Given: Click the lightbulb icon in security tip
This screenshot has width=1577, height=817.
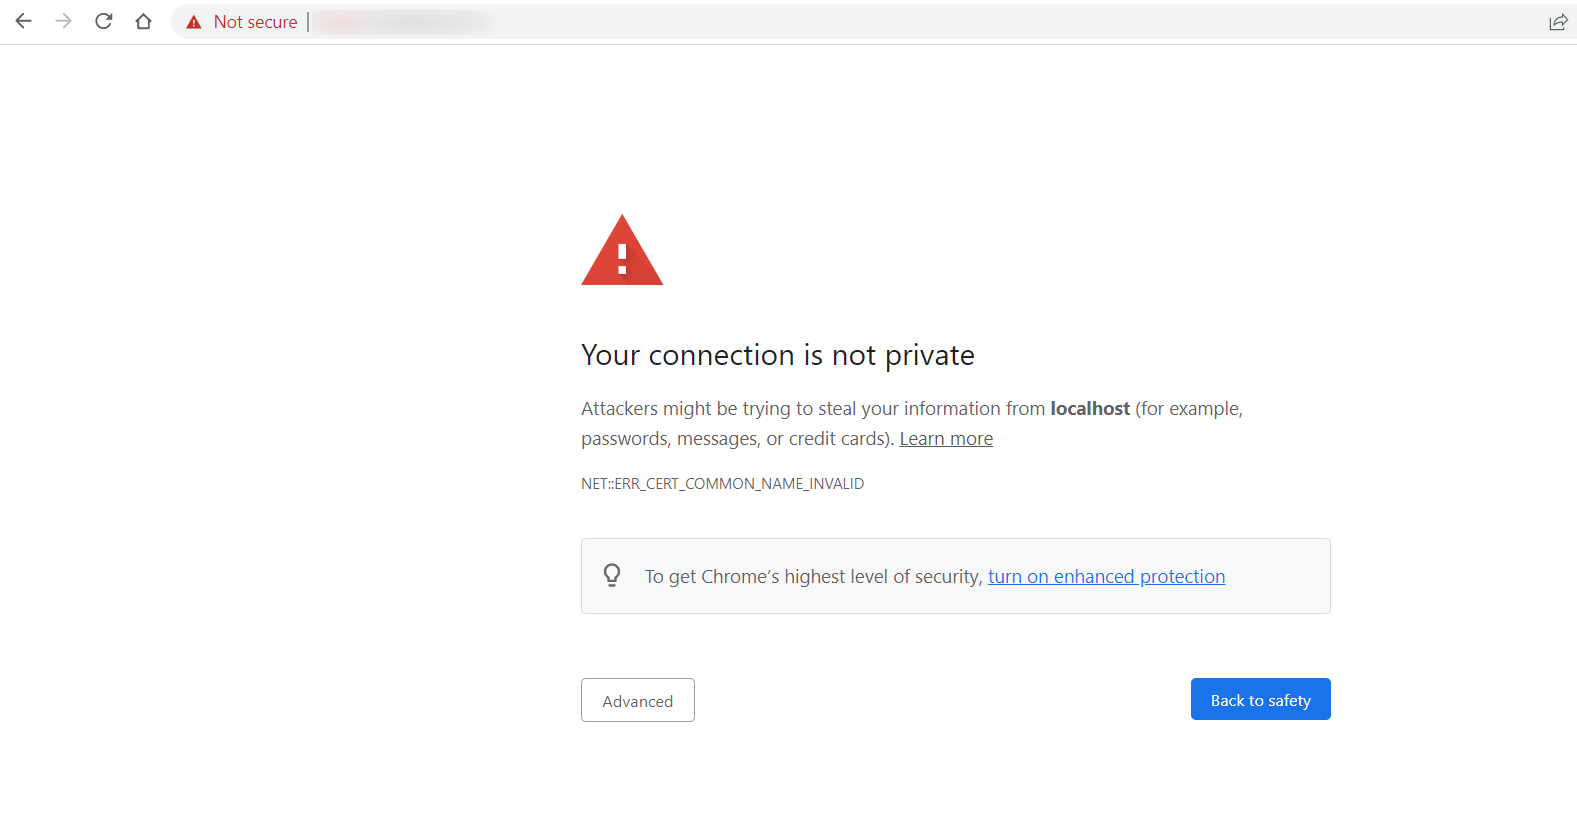Looking at the screenshot, I should pos(612,575).
